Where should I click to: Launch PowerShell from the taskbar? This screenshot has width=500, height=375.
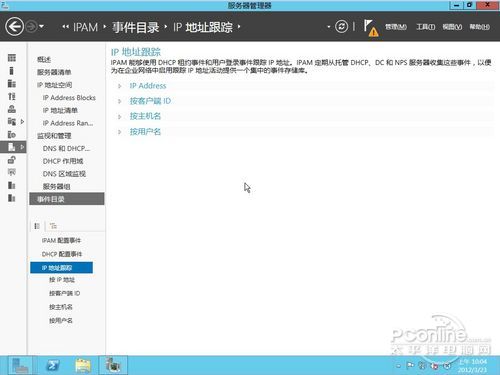pos(53,365)
